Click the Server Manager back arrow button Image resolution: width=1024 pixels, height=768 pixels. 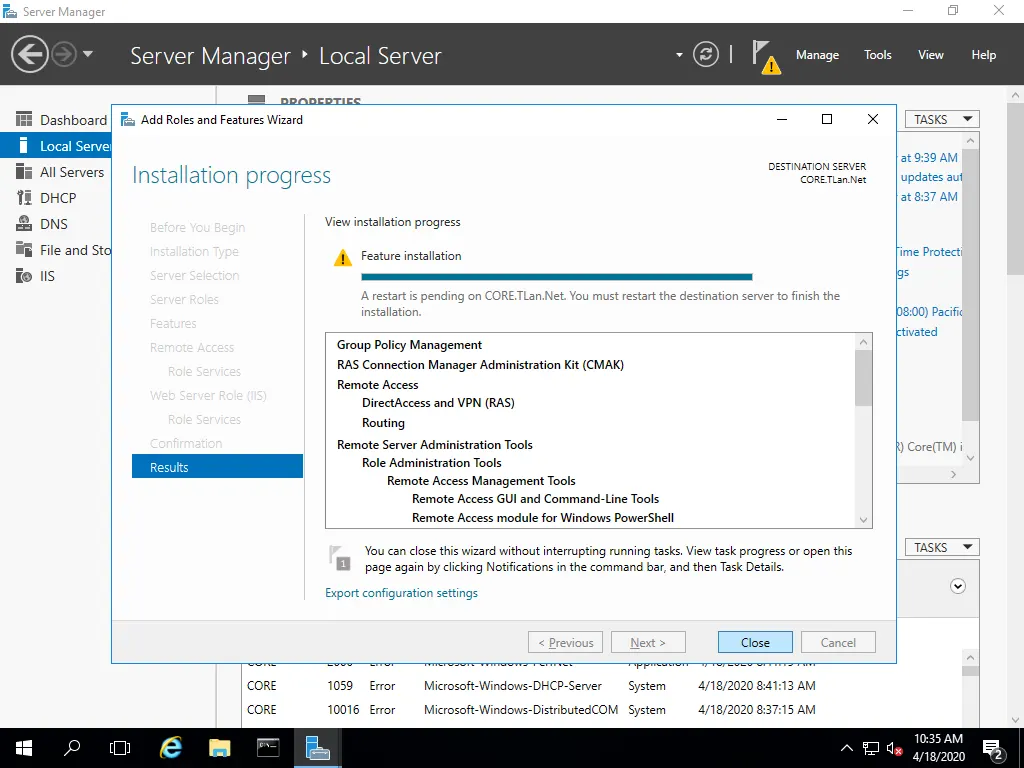coord(29,54)
